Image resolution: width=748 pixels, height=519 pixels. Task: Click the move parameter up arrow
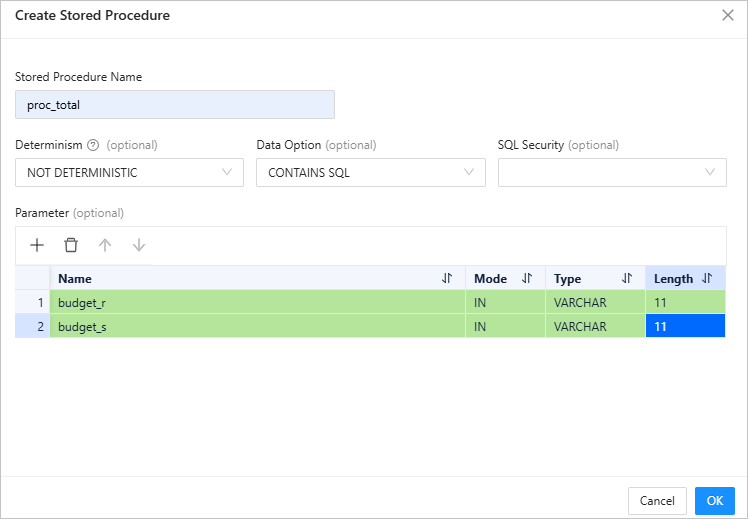(x=105, y=245)
